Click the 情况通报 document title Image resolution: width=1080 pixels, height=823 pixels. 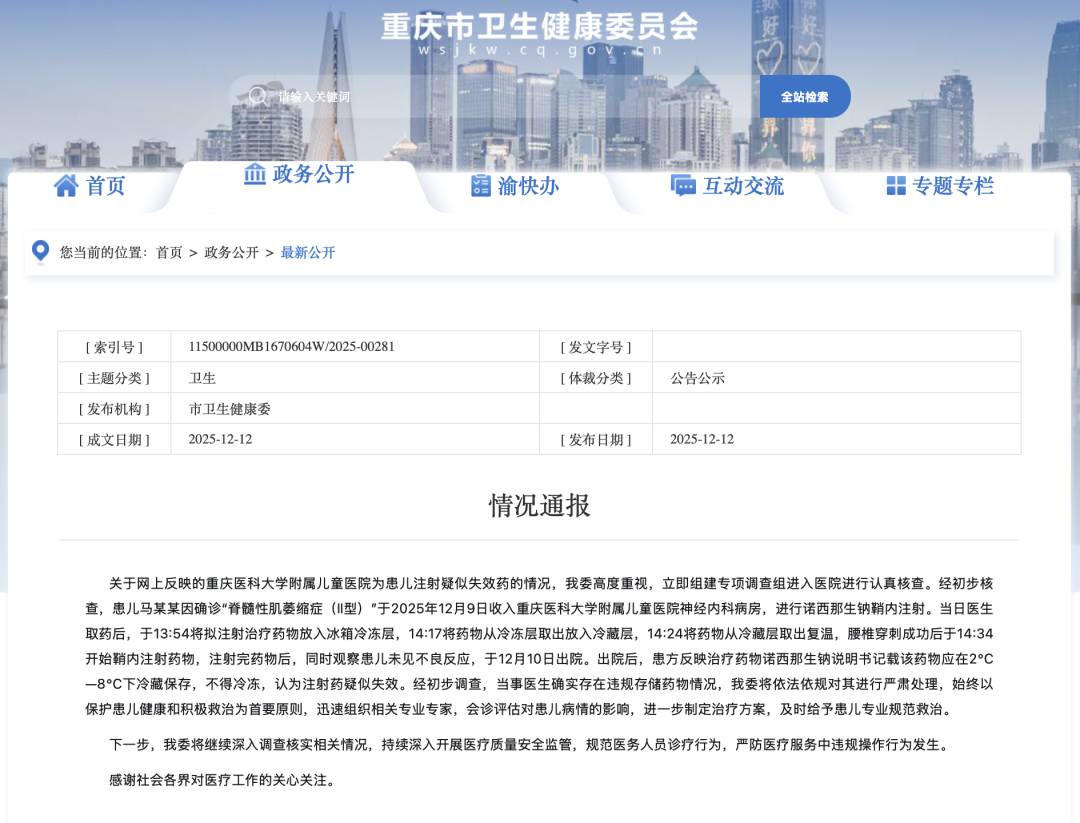pos(540,505)
